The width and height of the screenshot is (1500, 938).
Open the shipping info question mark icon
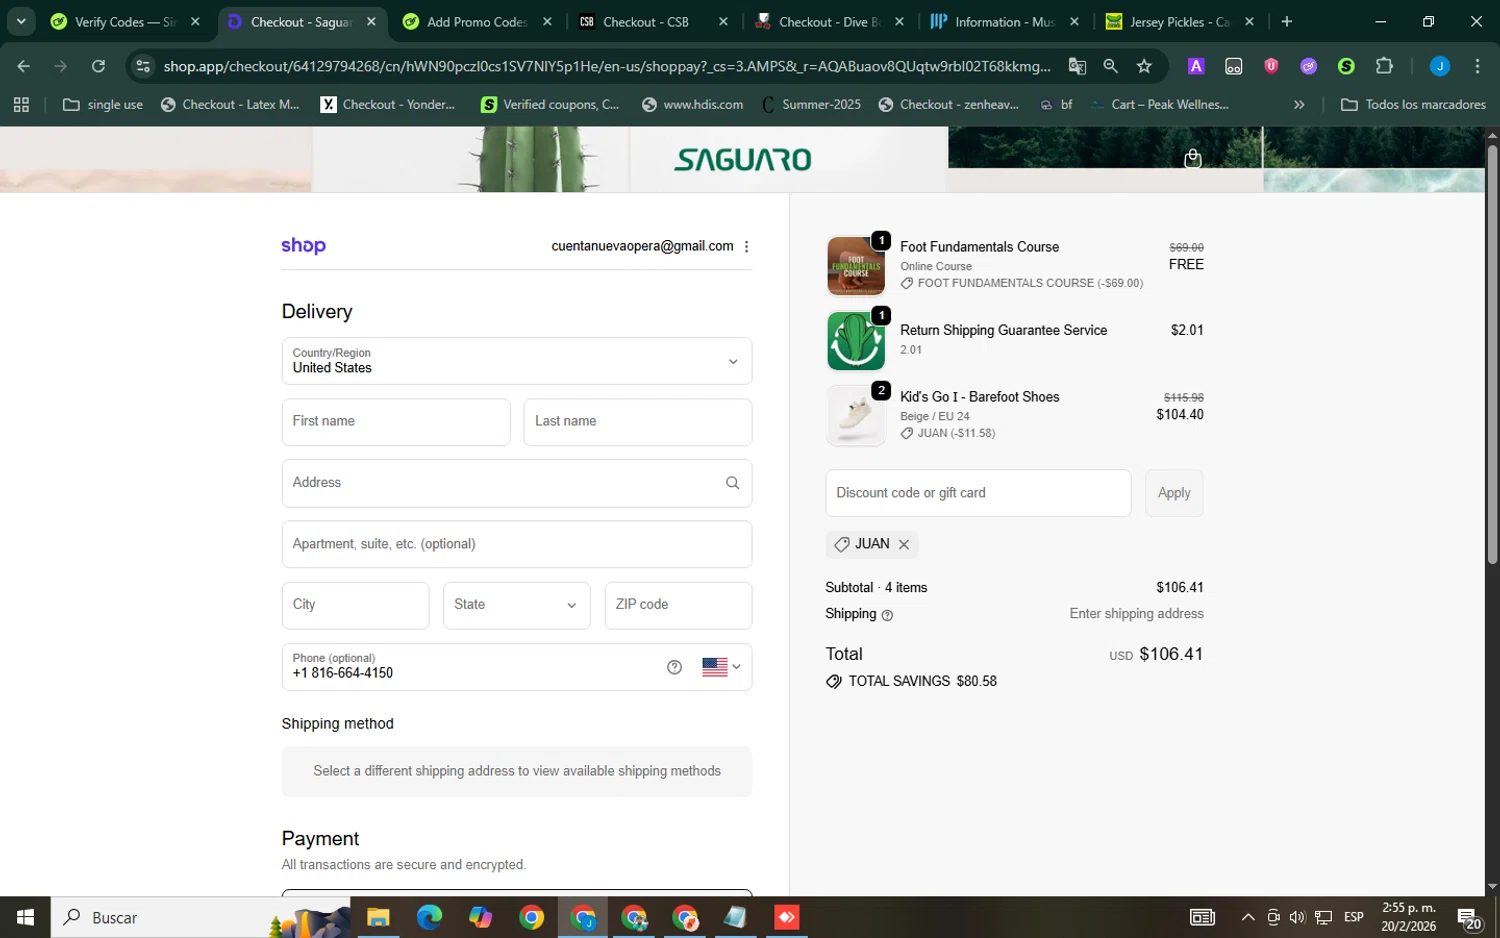point(887,615)
